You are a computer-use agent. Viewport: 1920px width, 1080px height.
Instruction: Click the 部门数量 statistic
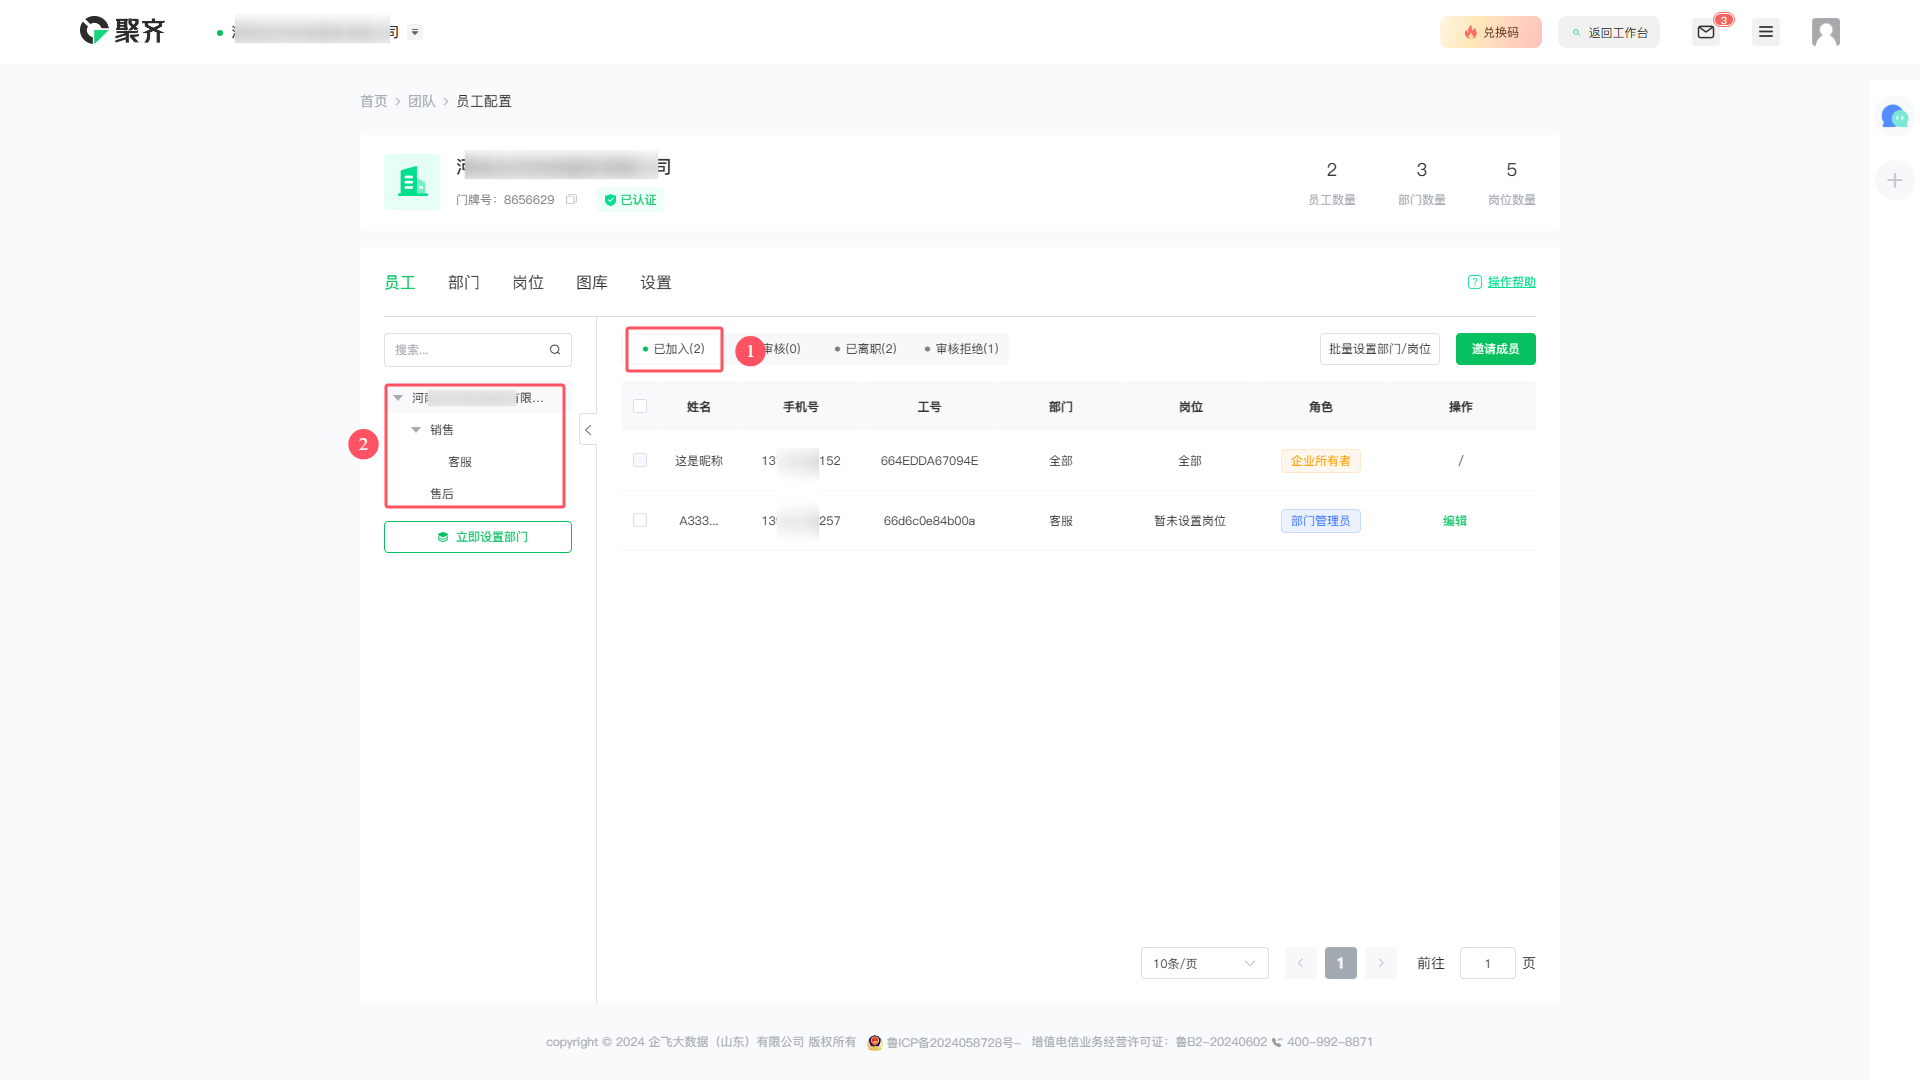tap(1421, 183)
